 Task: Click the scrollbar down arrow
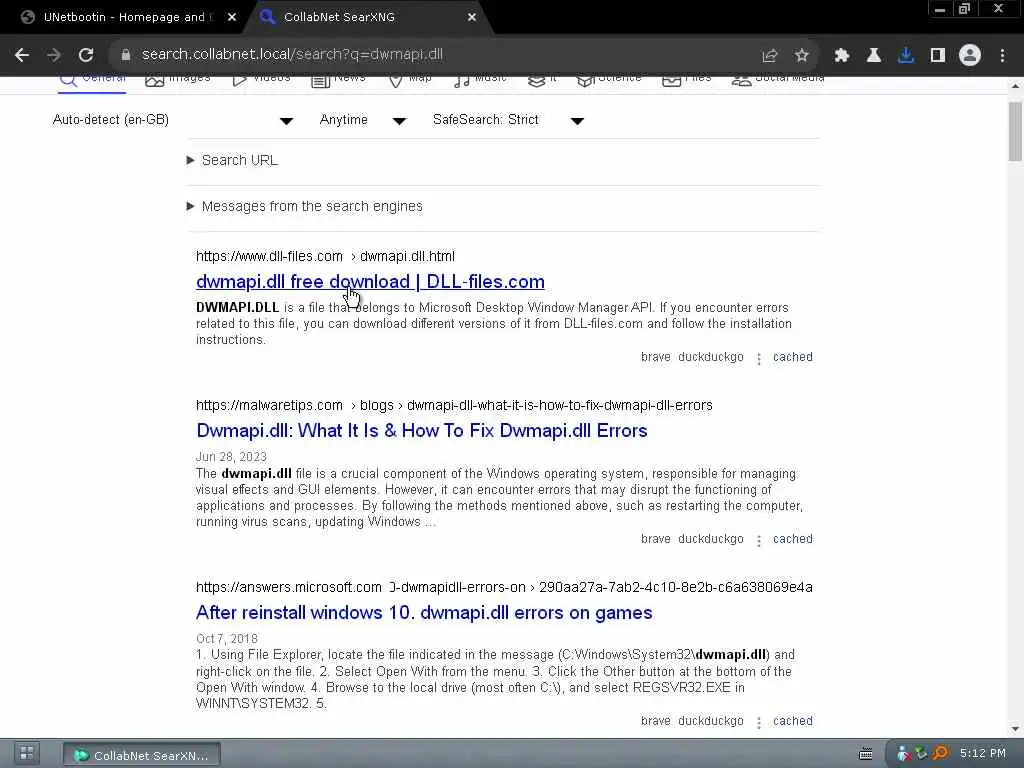point(1015,729)
